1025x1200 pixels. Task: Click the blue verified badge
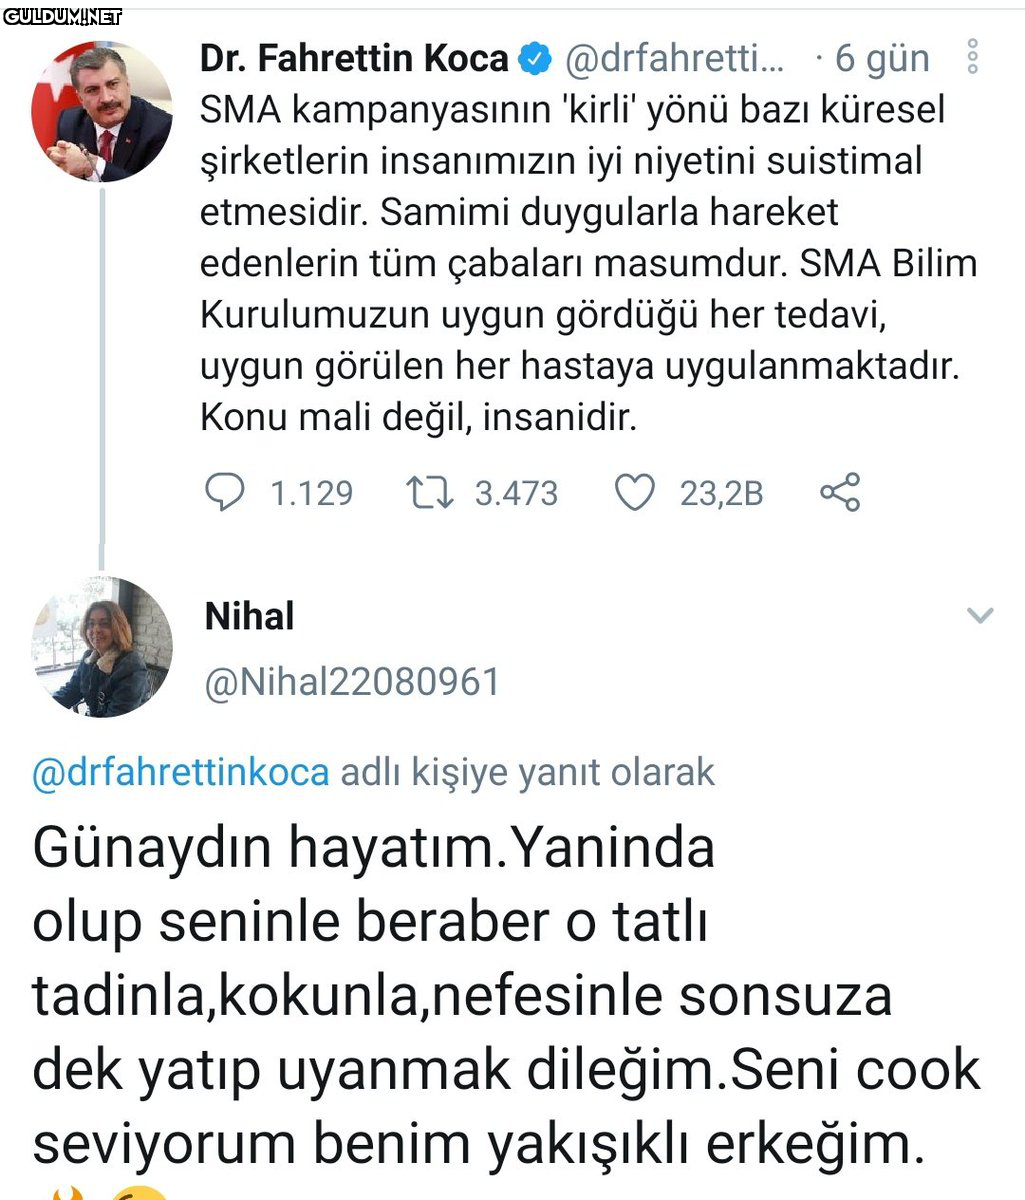536,59
